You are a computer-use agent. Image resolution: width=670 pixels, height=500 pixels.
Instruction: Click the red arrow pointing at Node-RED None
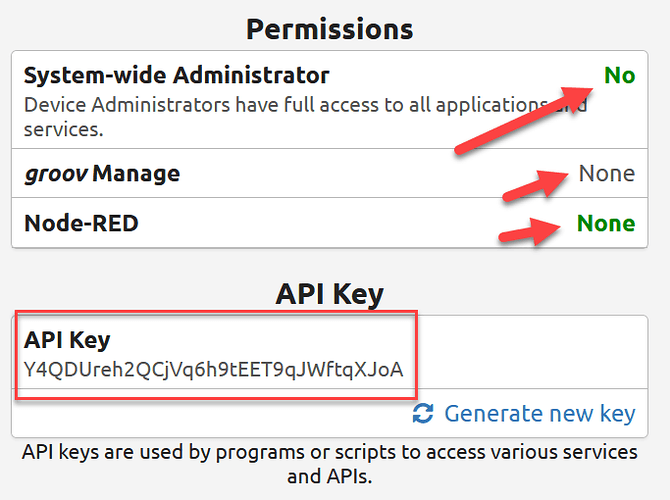pos(530,232)
